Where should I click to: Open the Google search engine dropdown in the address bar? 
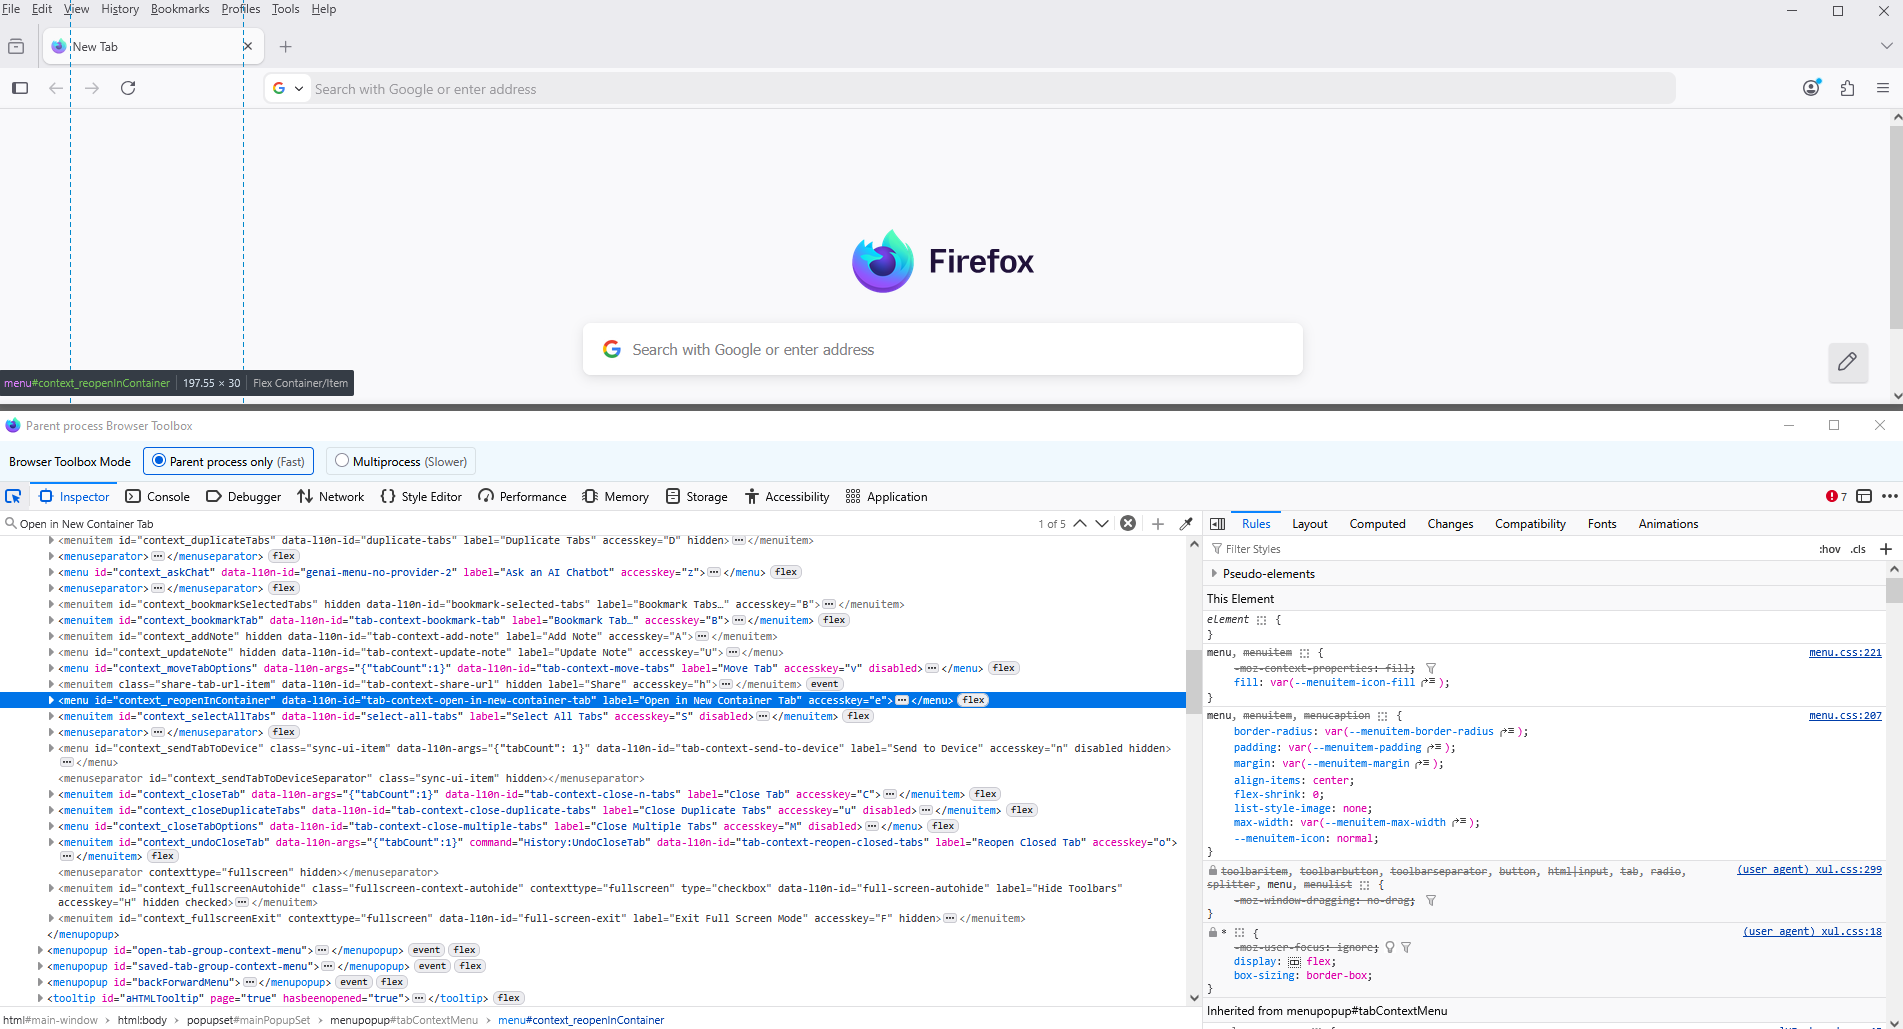point(288,88)
